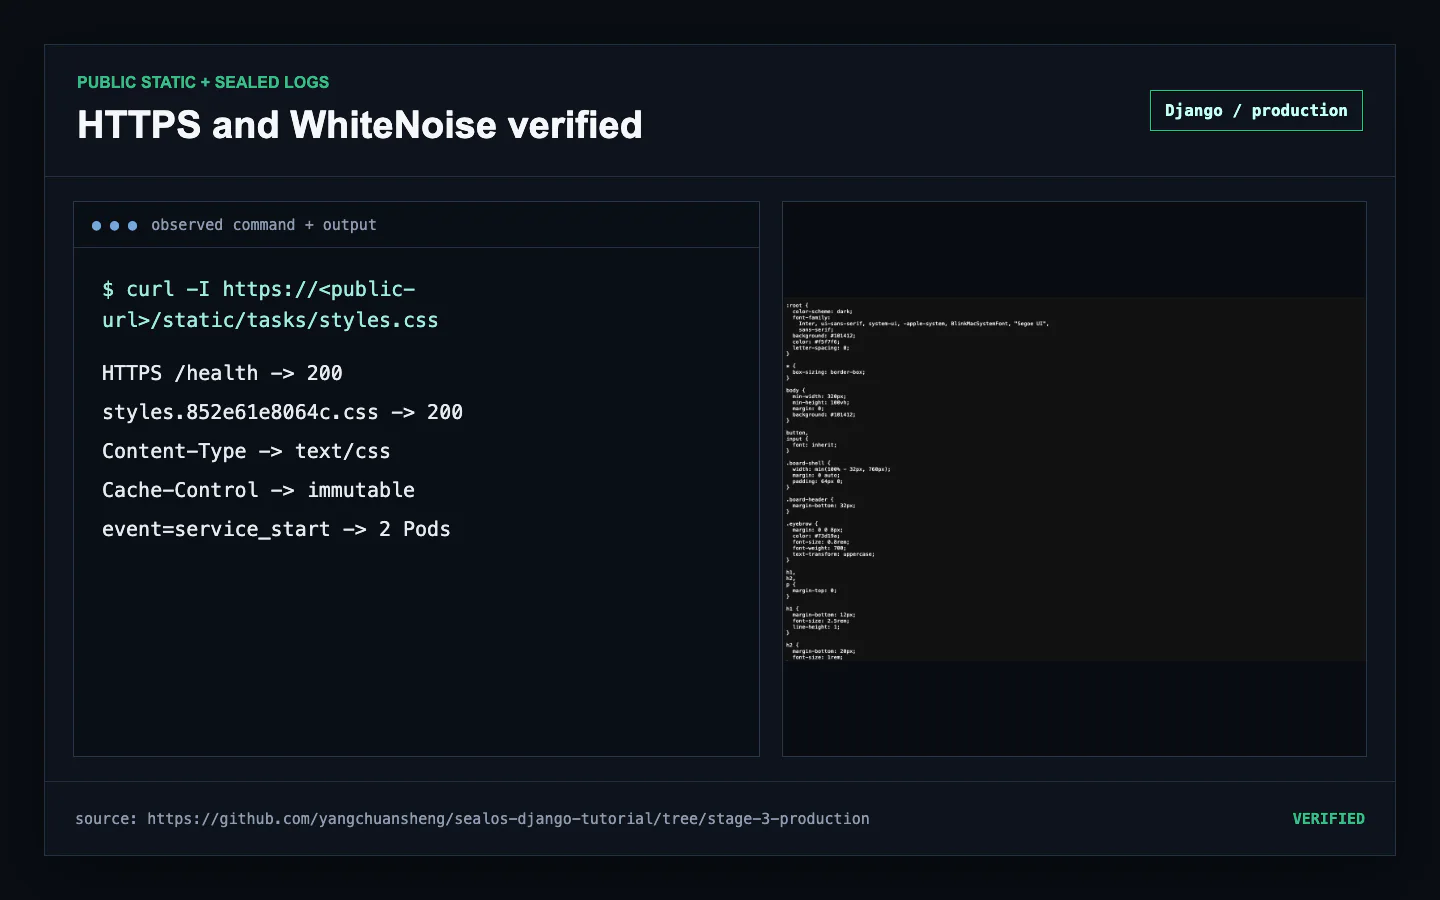Click the Content-Type -> text/css line

click(246, 451)
